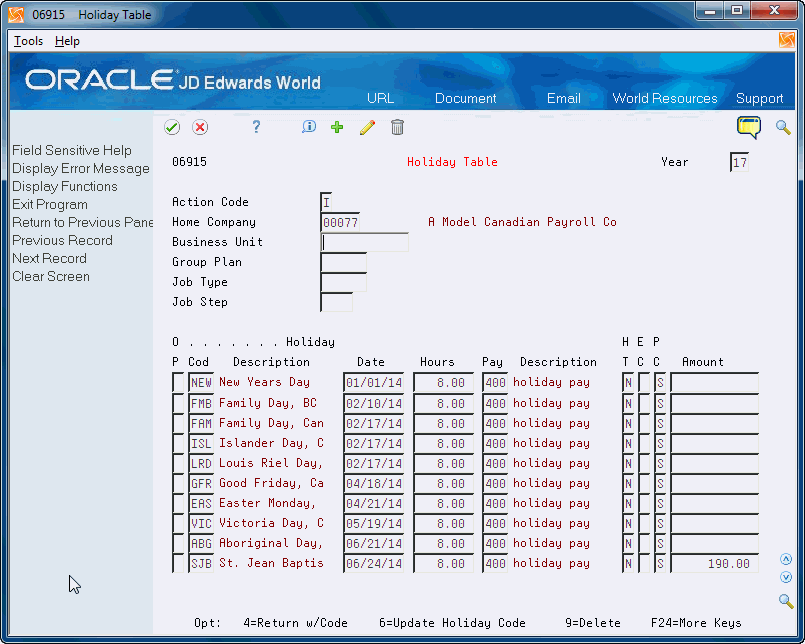The image size is (805, 644).
Task: Click the Group Plan field
Action: click(x=343, y=262)
